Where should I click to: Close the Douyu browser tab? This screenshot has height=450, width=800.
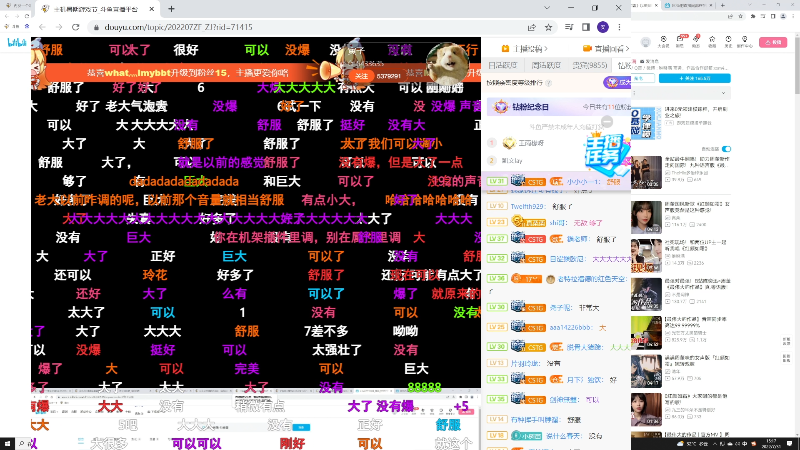coord(152,9)
